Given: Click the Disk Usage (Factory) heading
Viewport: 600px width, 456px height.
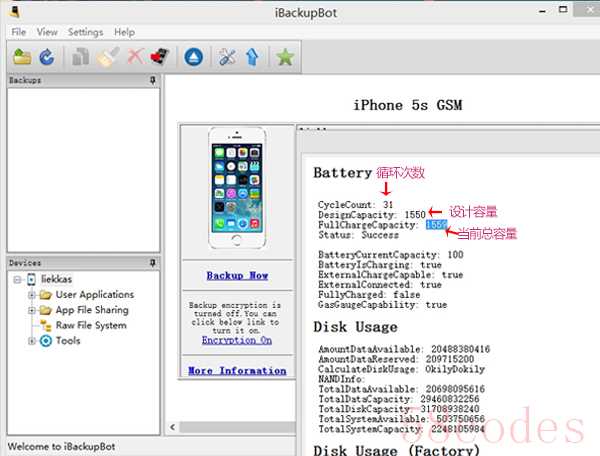Looking at the screenshot, I should click(x=396, y=450).
